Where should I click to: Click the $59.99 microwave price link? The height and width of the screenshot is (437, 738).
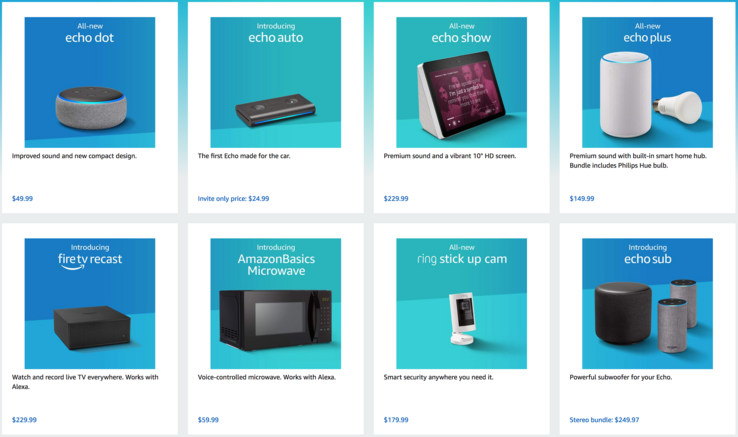click(208, 420)
